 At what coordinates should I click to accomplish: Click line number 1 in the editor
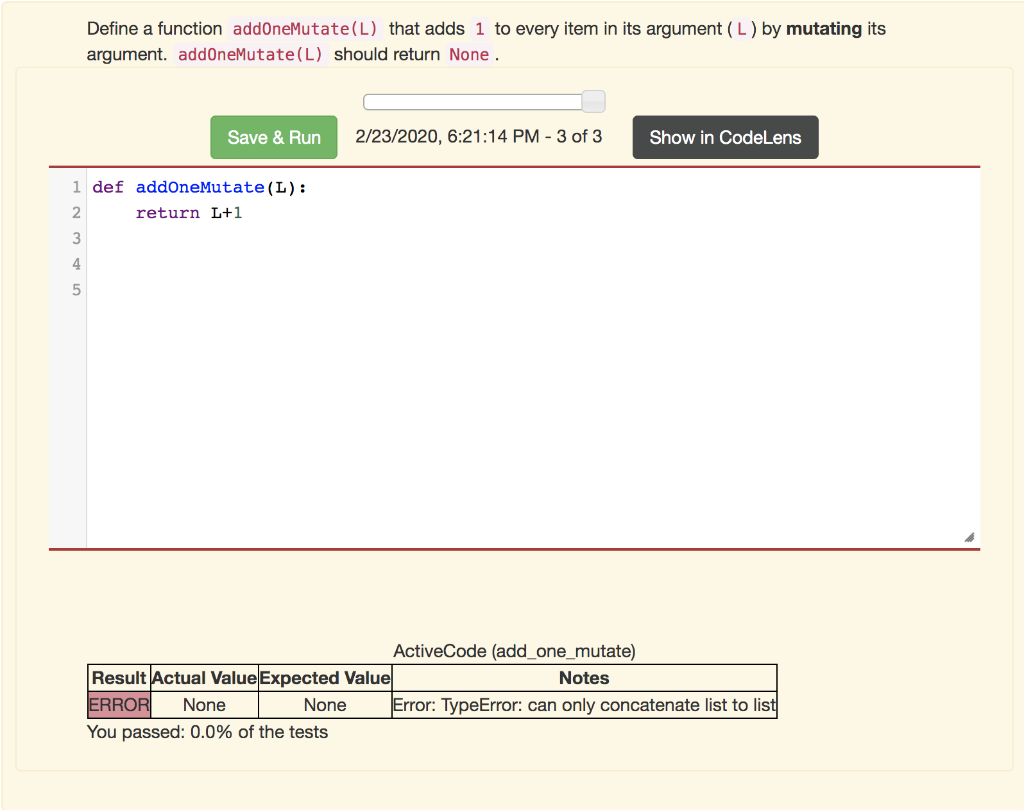pyautogui.click(x=76, y=187)
